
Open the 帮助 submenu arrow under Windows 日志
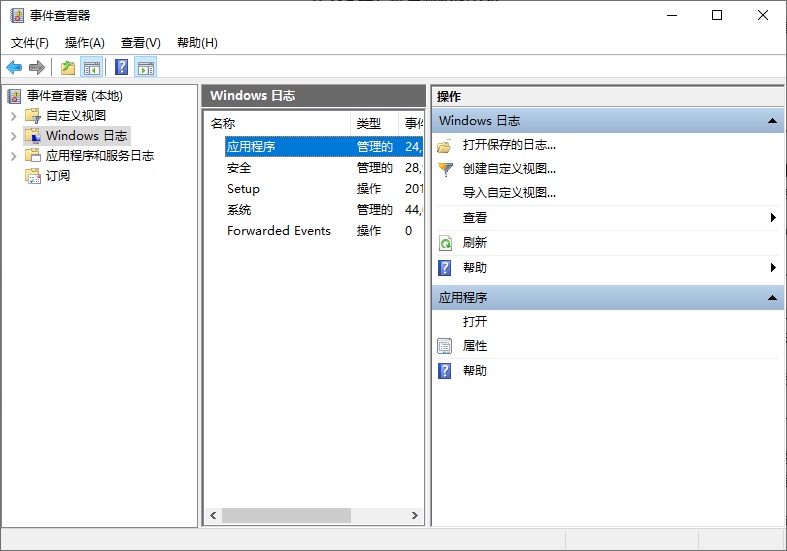773,267
